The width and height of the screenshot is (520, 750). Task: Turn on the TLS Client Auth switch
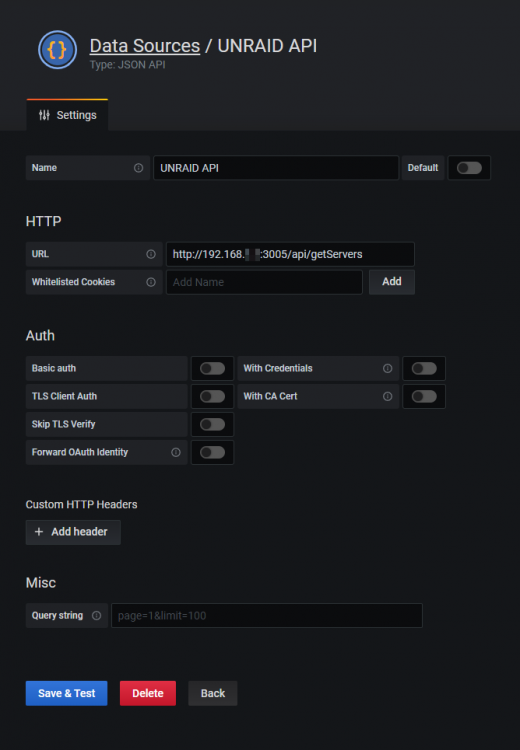(212, 396)
